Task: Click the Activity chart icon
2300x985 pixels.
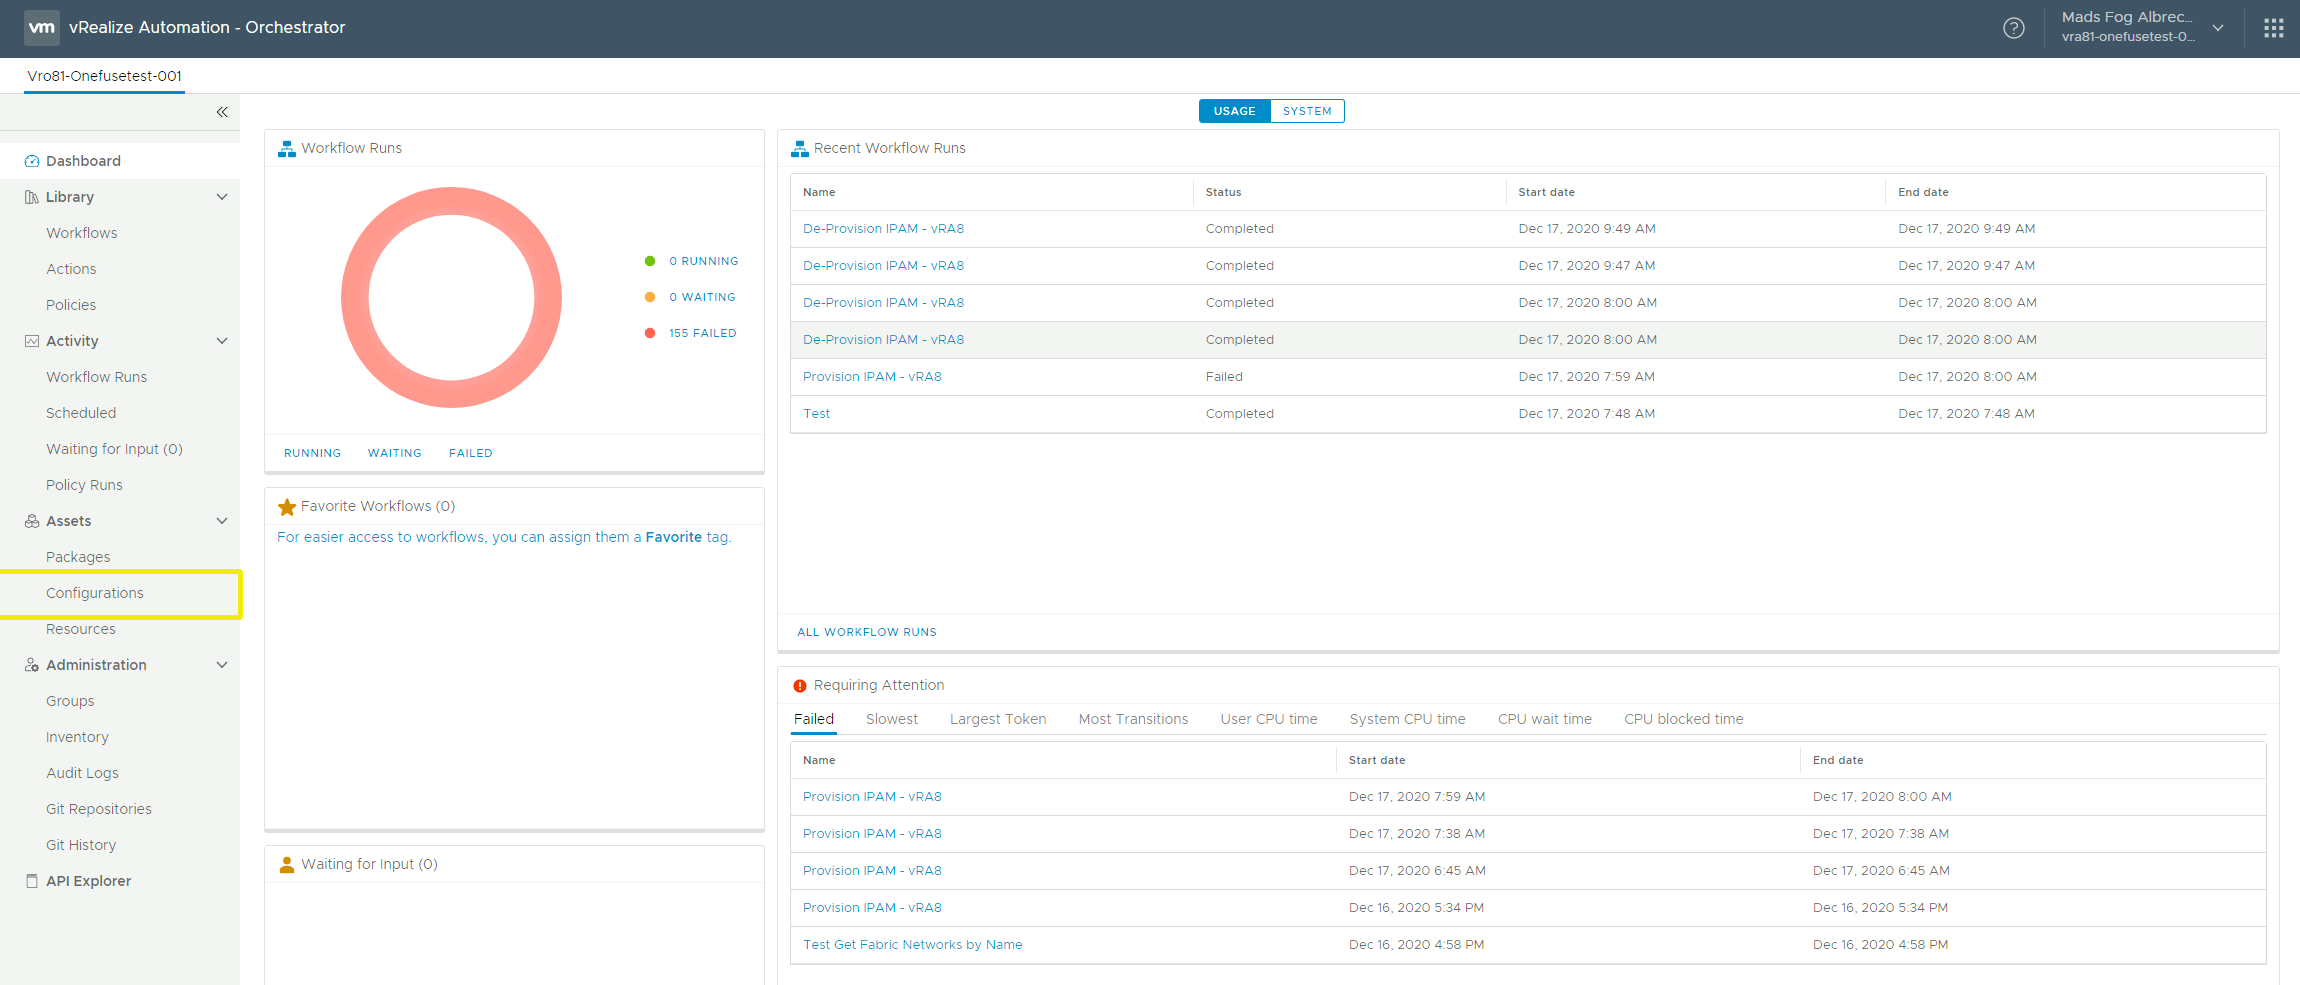Action: 32,341
